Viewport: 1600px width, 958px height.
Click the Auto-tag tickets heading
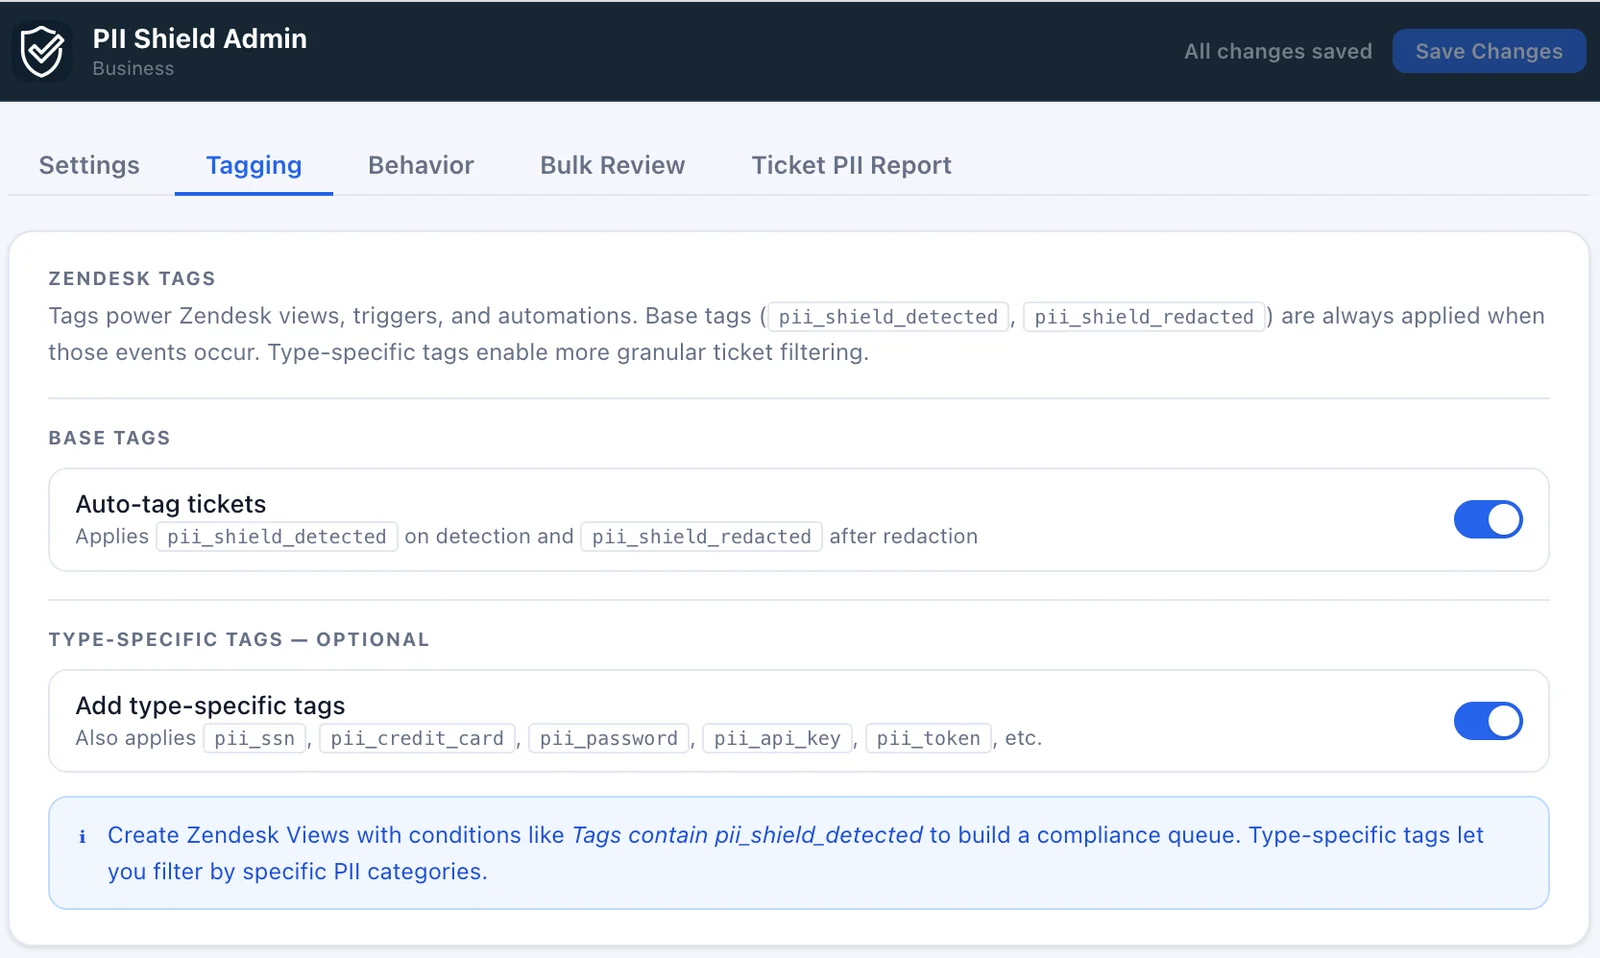(171, 504)
